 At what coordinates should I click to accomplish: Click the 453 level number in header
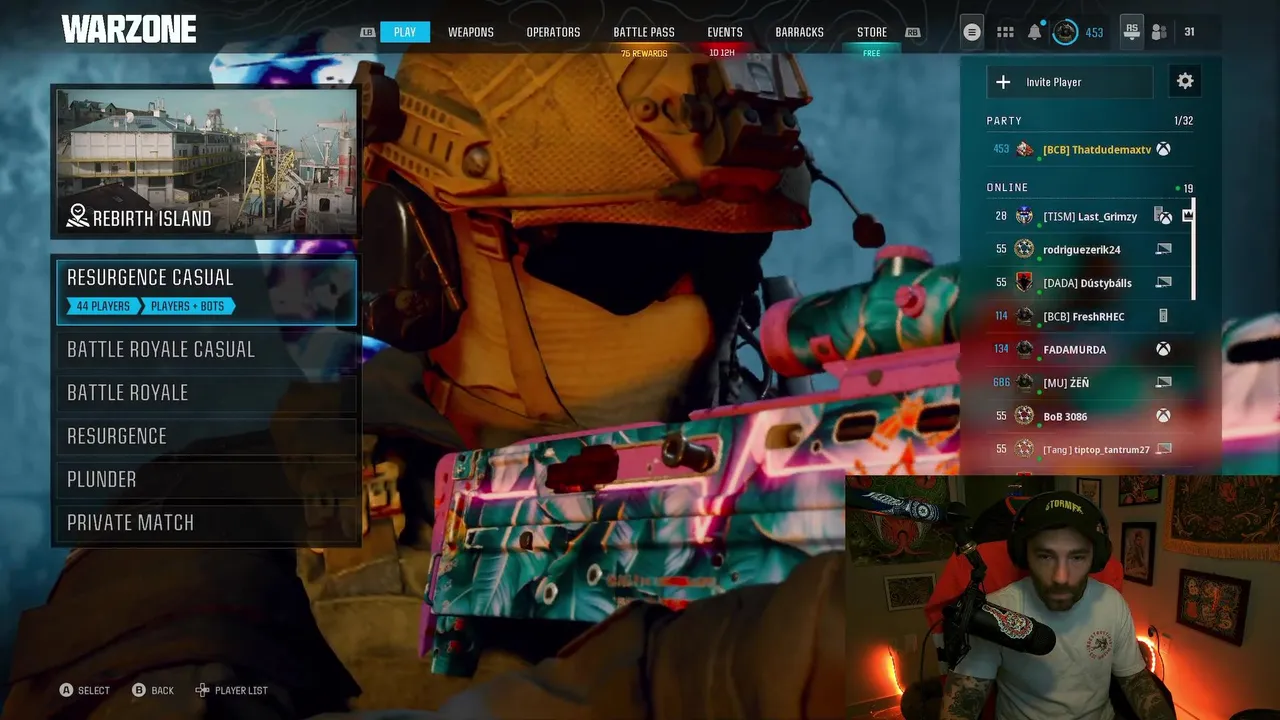point(1094,32)
